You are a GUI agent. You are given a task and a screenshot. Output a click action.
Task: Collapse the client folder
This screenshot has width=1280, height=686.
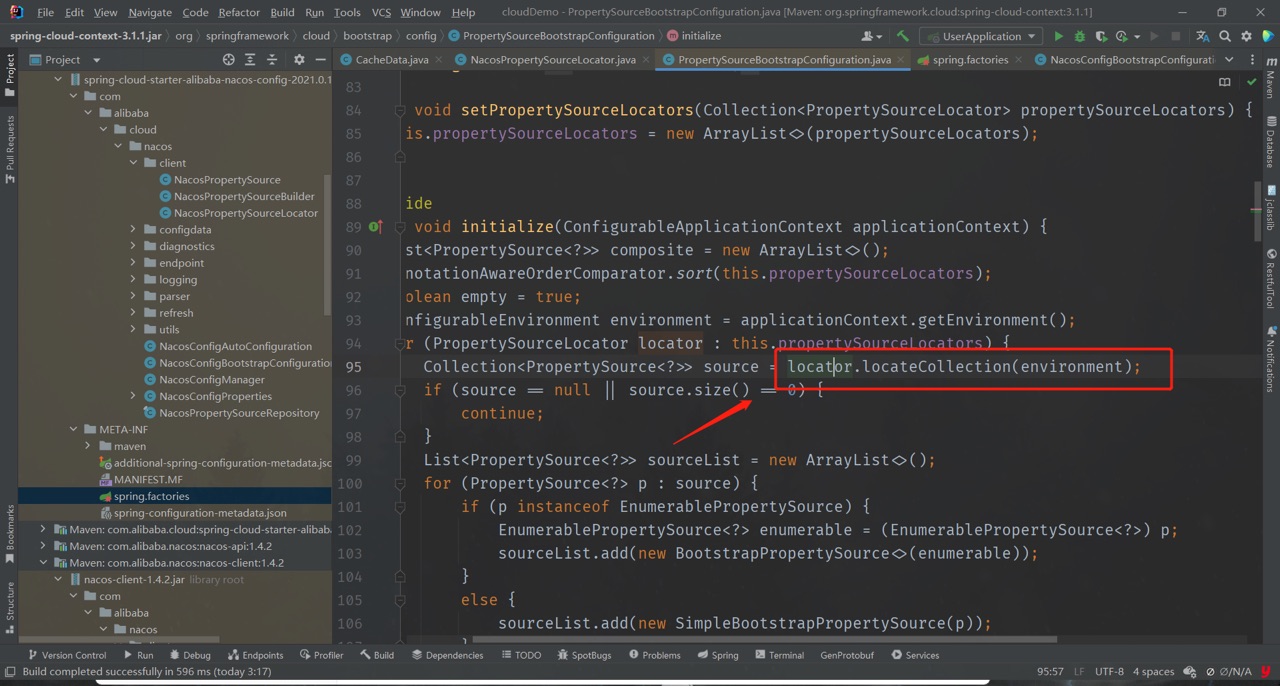tap(134, 163)
